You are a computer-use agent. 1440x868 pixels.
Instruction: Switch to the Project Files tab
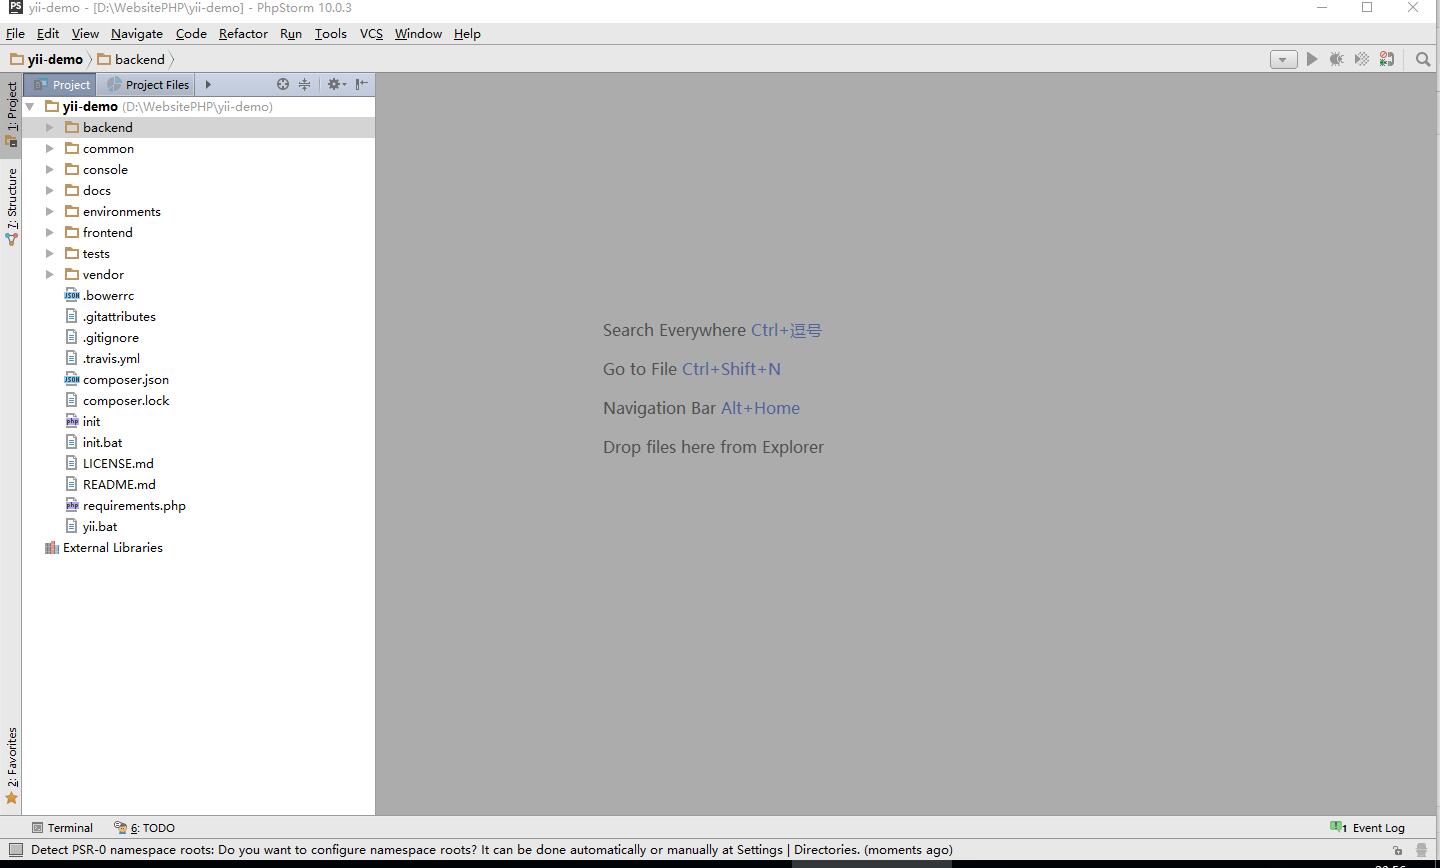148,84
